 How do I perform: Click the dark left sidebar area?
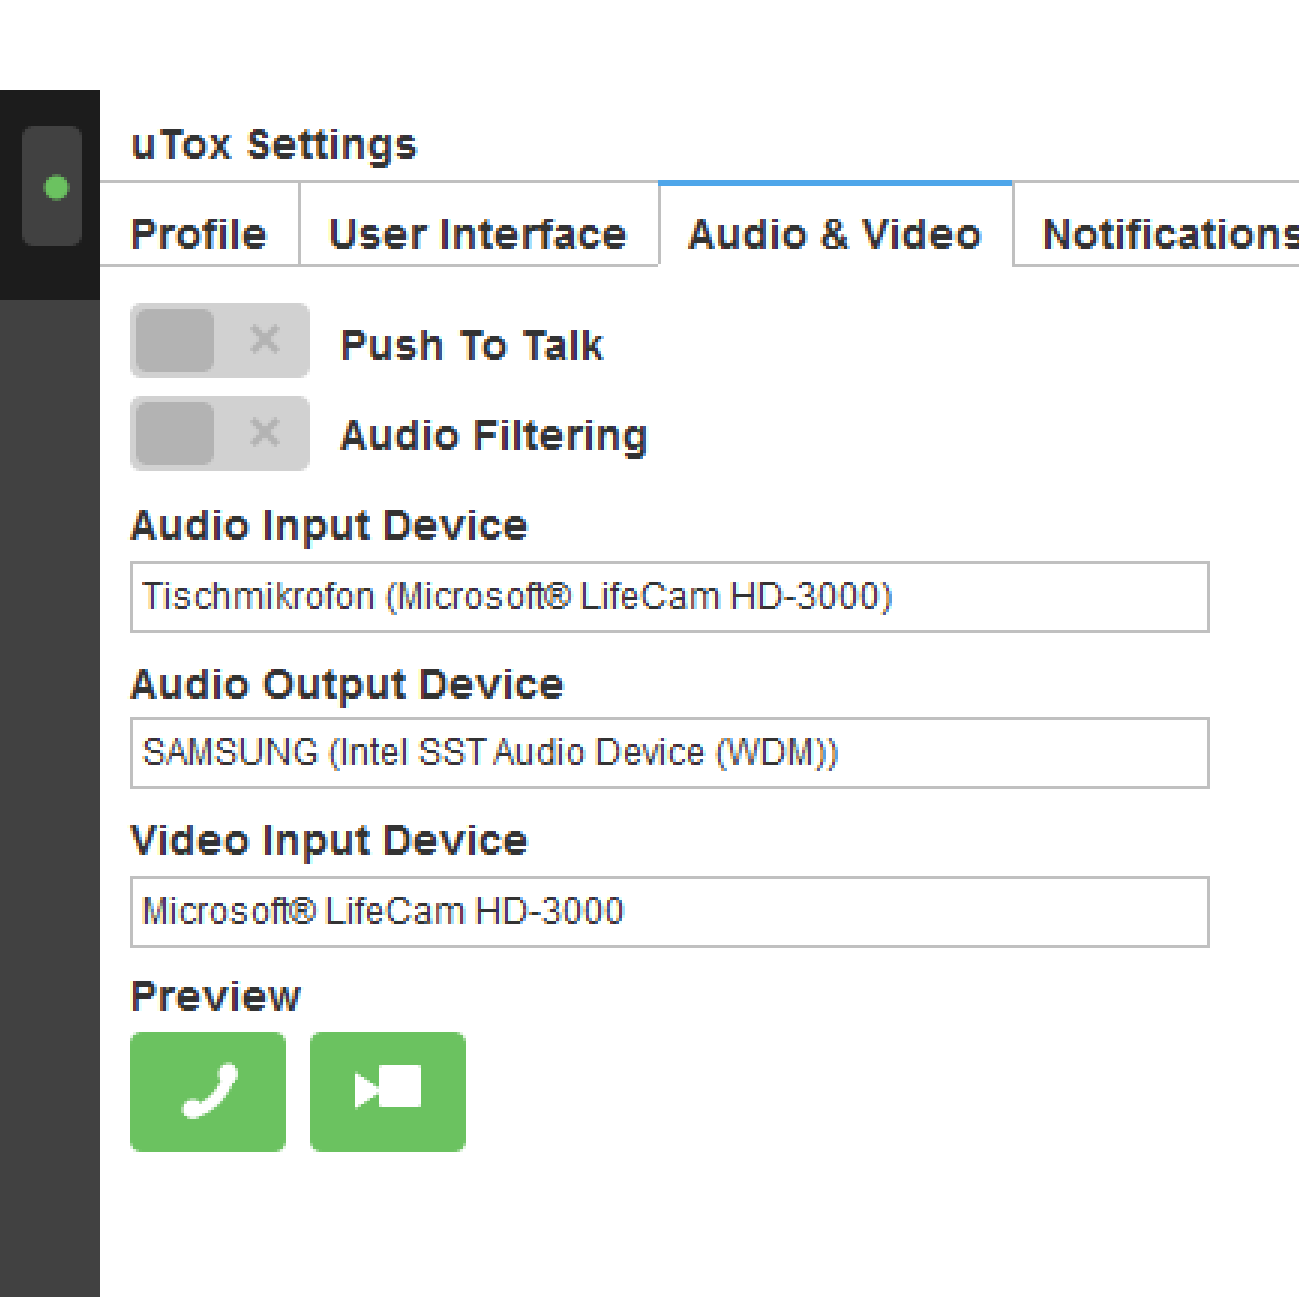pyautogui.click(x=50, y=798)
